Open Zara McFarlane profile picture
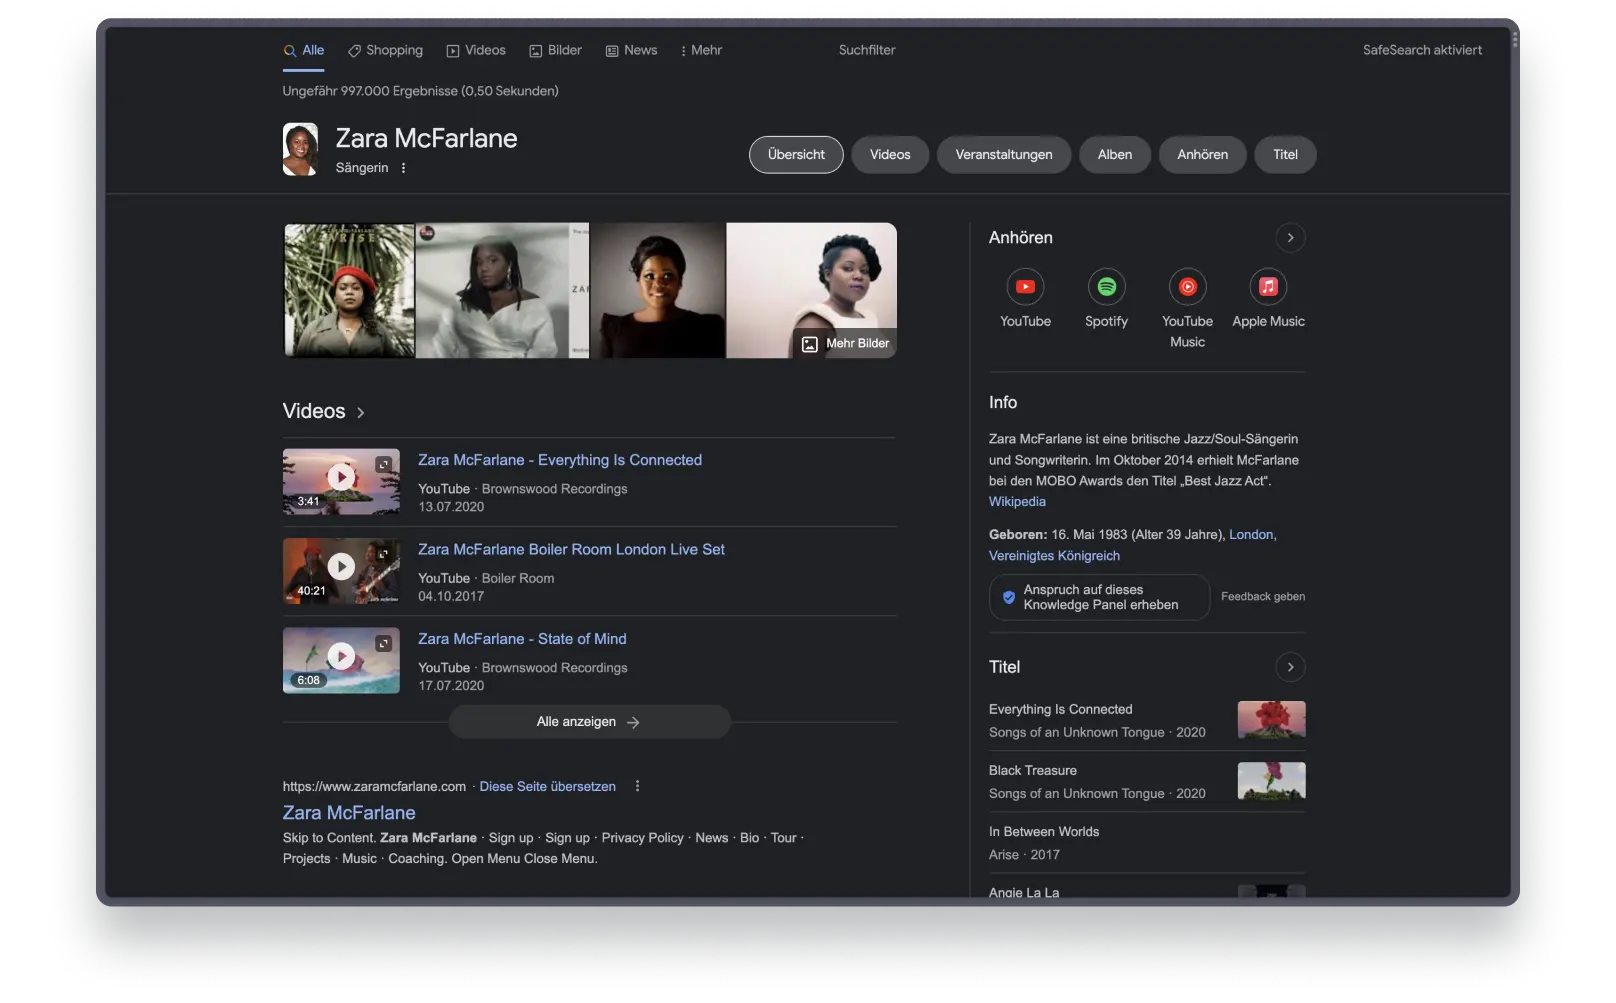Image resolution: width=1616 pixels, height=1003 pixels. point(300,149)
